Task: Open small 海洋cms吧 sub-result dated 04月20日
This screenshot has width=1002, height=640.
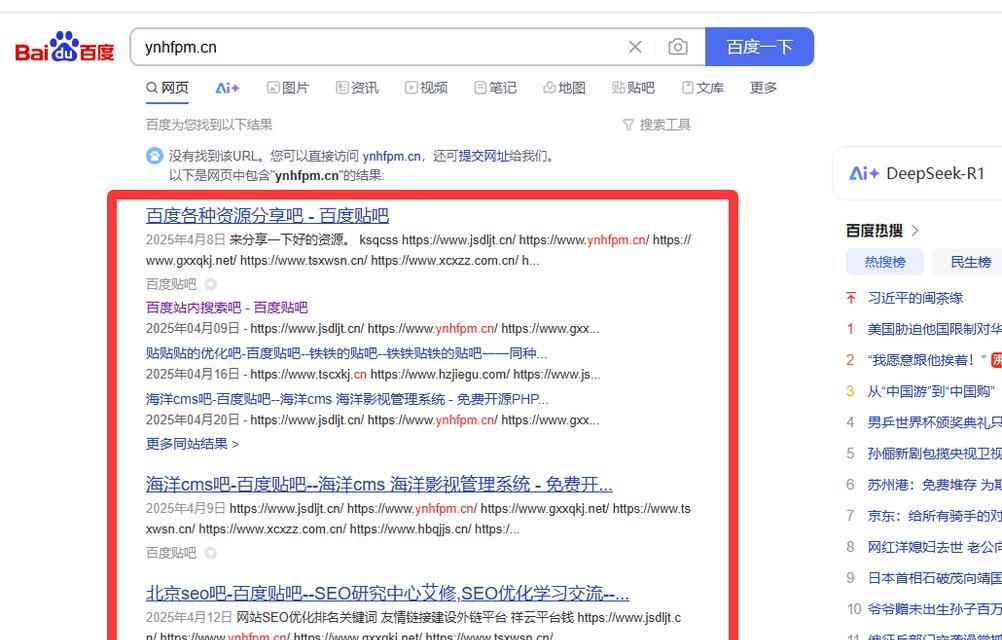Action: (347, 399)
